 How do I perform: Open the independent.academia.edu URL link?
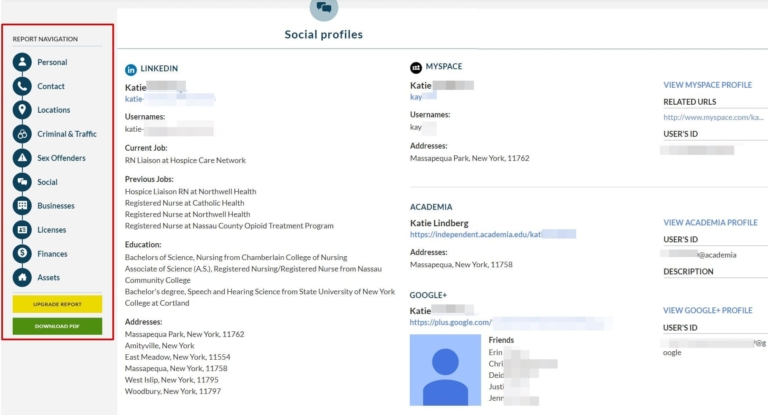(x=492, y=234)
